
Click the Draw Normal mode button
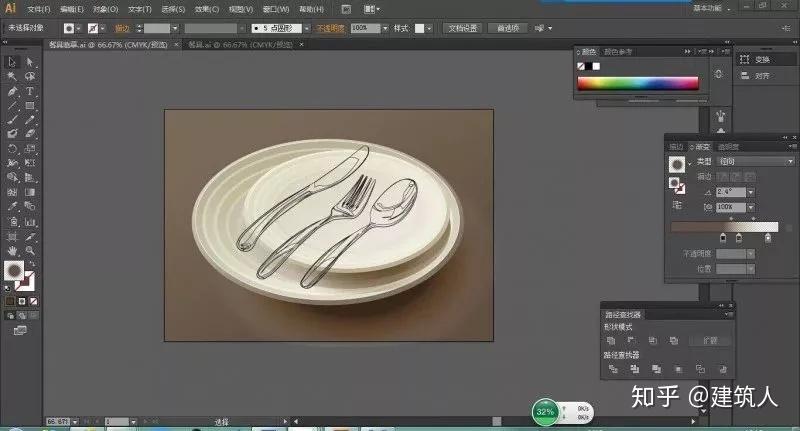[x=10, y=316]
